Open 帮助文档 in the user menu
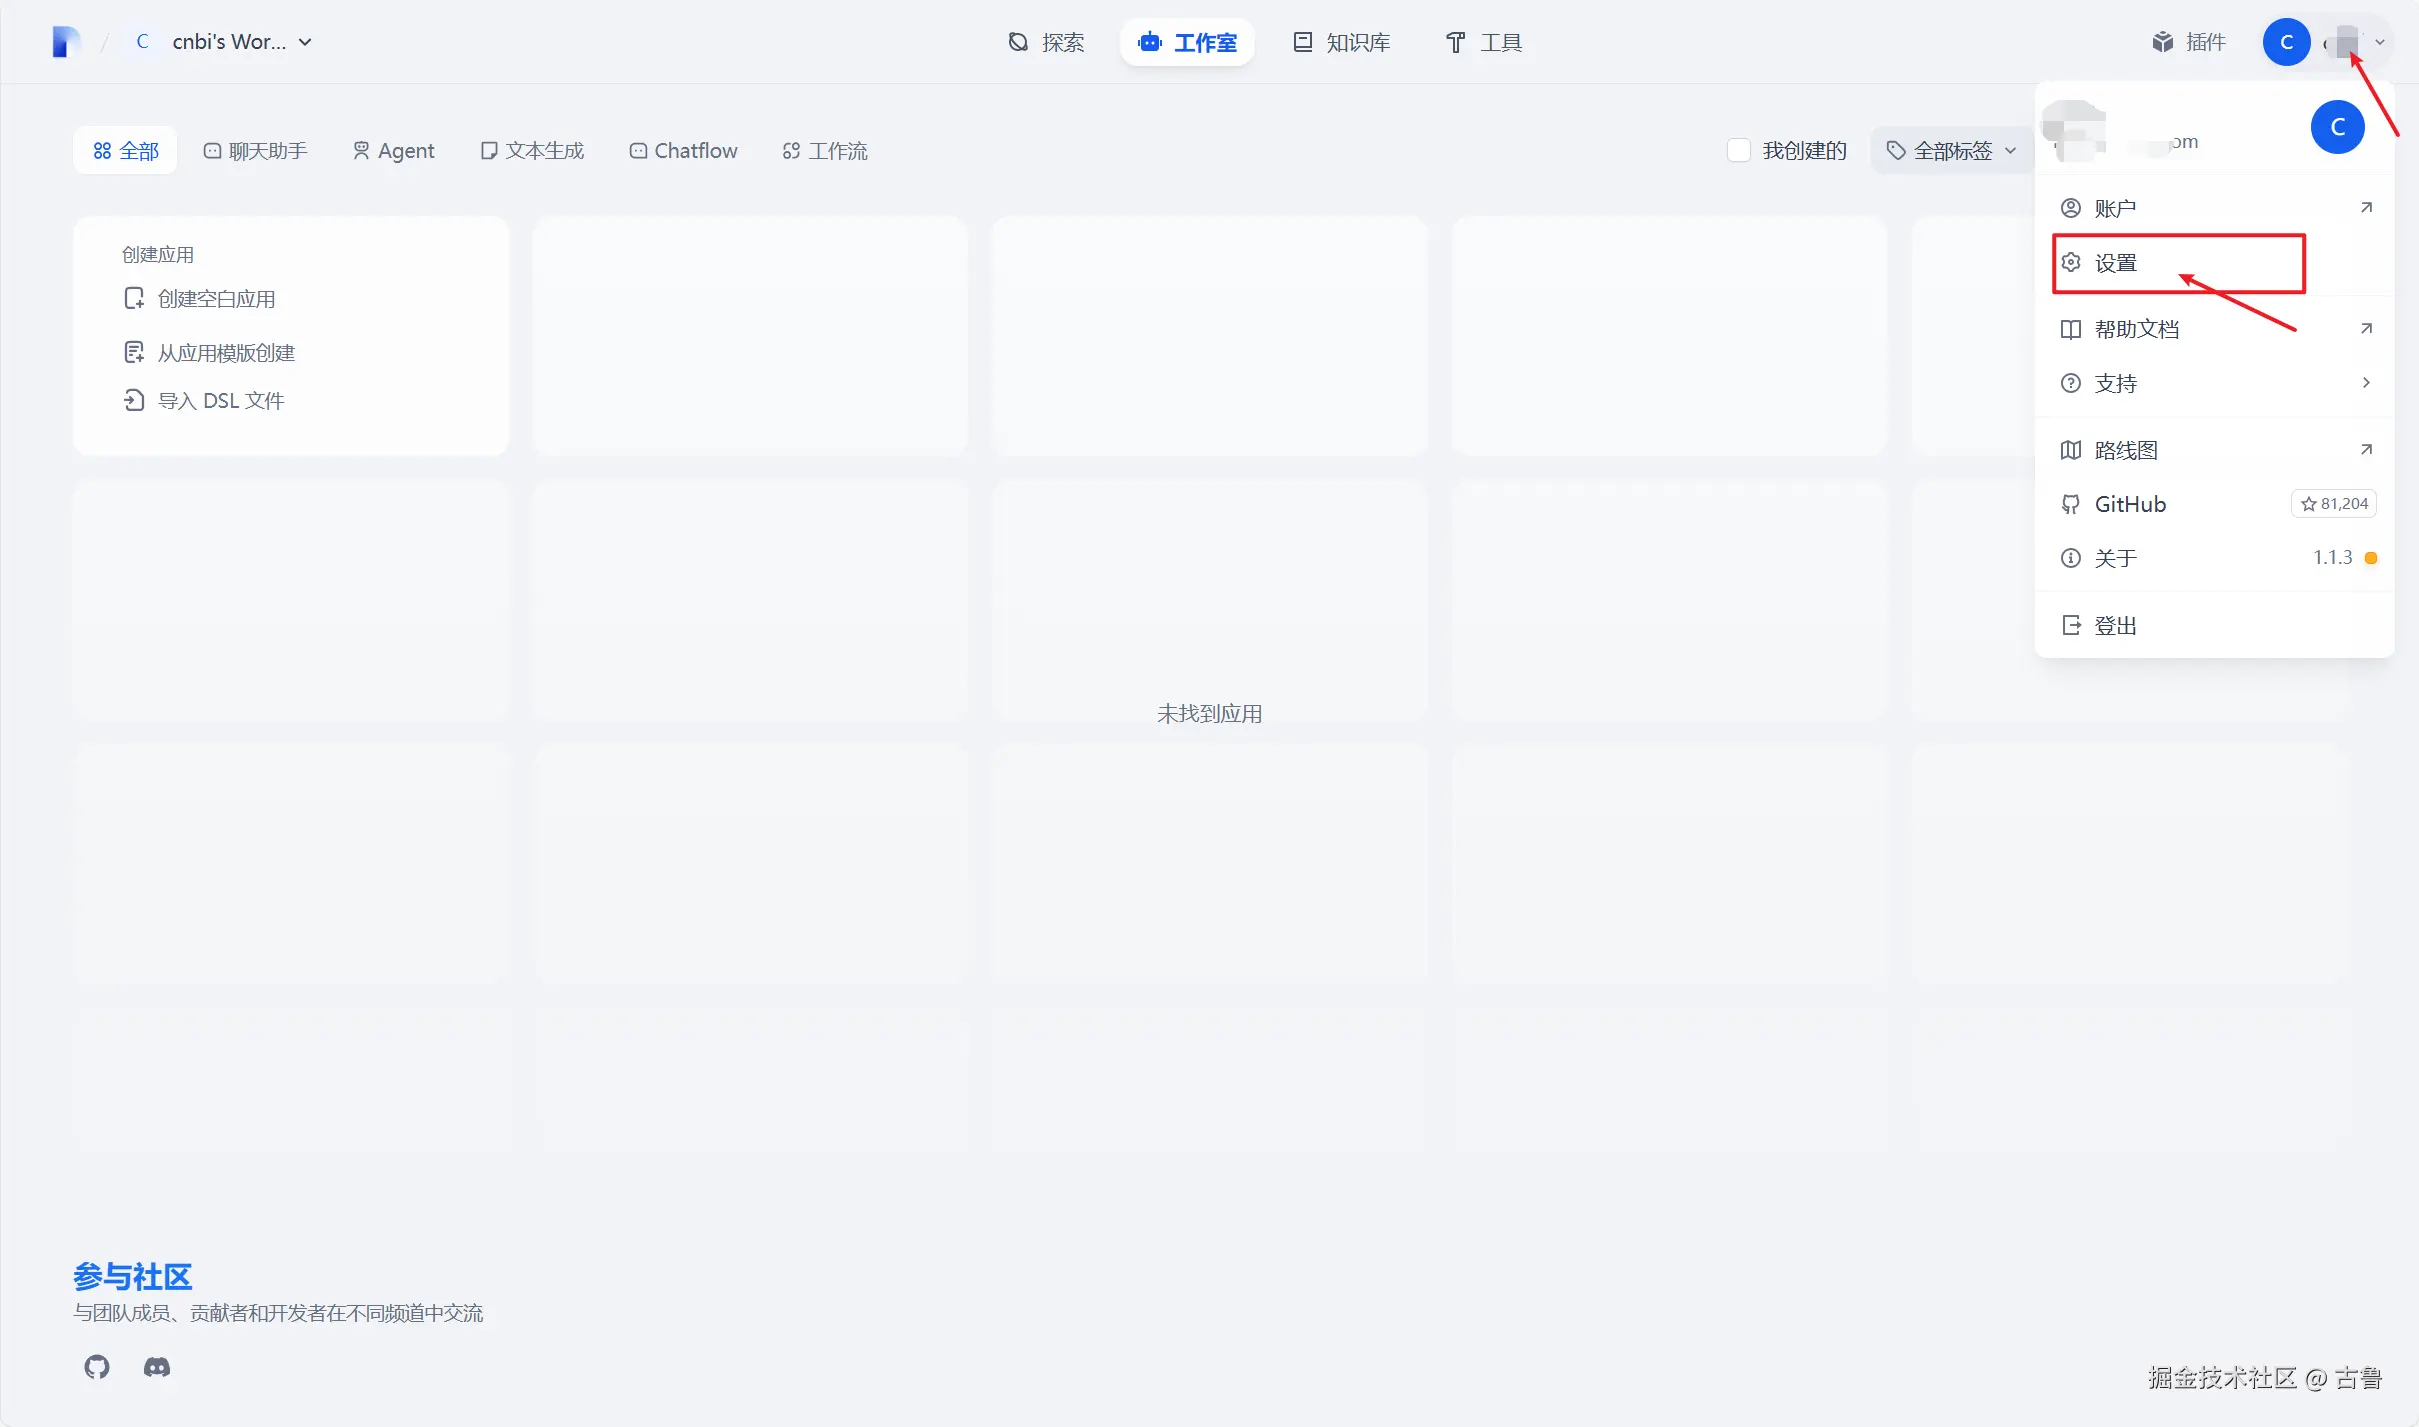The image size is (2419, 1427). click(x=2136, y=329)
